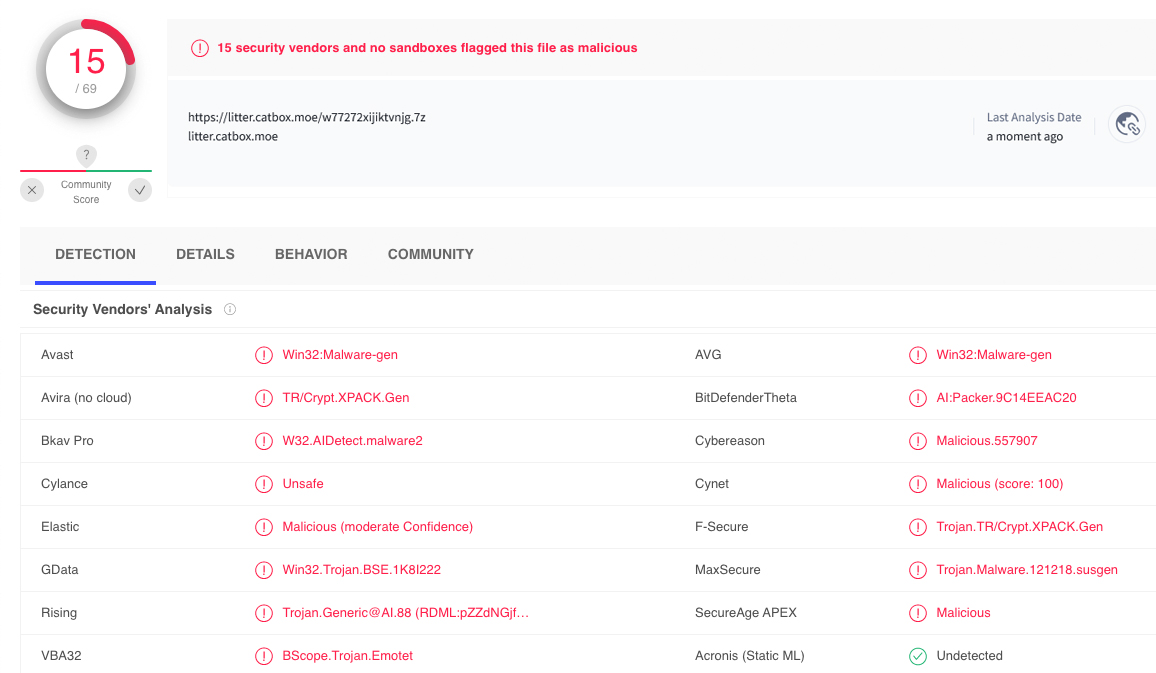This screenshot has height=673, width=1156.
Task: Click the Cybereason vendor name
Action: point(729,441)
